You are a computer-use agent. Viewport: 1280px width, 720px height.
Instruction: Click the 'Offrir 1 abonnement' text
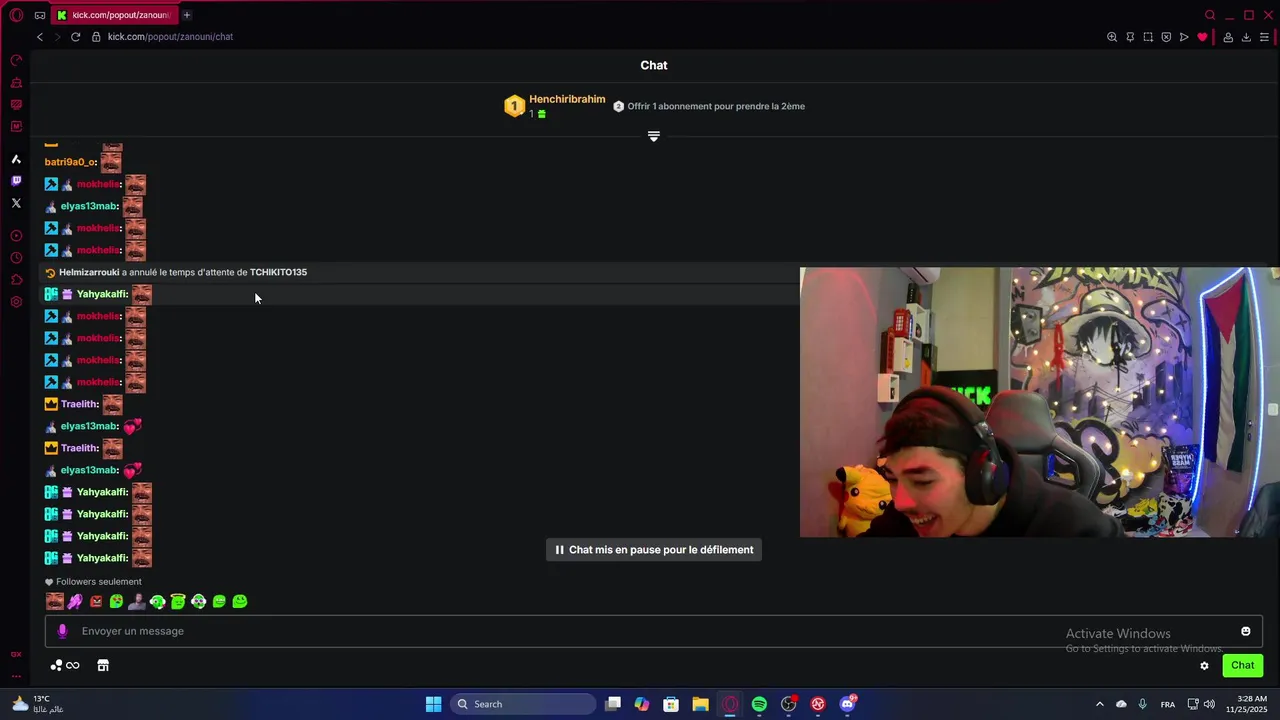[x=716, y=106]
